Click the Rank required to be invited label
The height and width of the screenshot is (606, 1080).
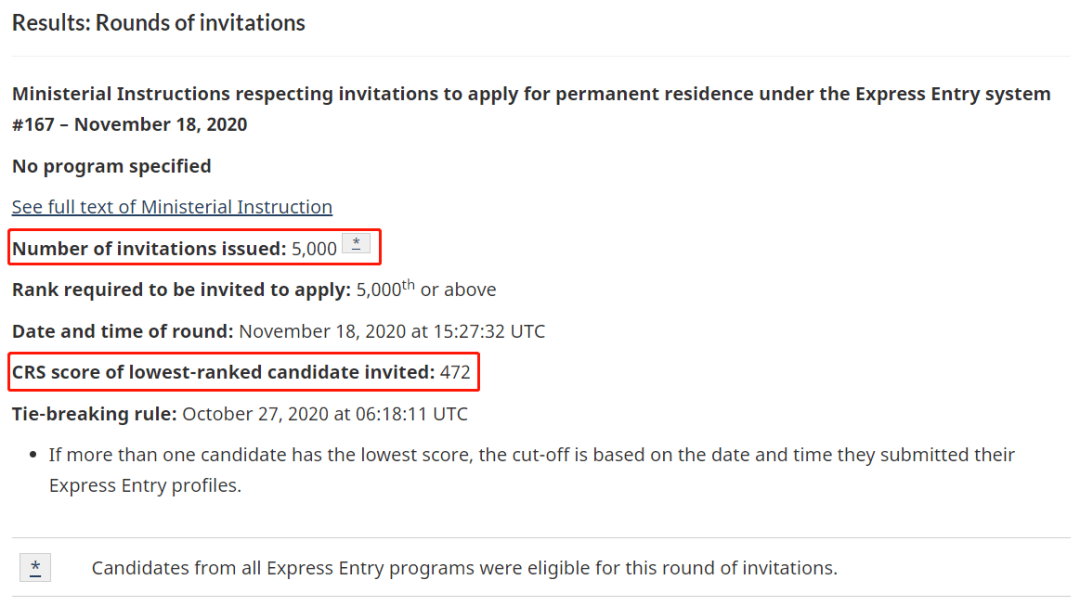182,289
